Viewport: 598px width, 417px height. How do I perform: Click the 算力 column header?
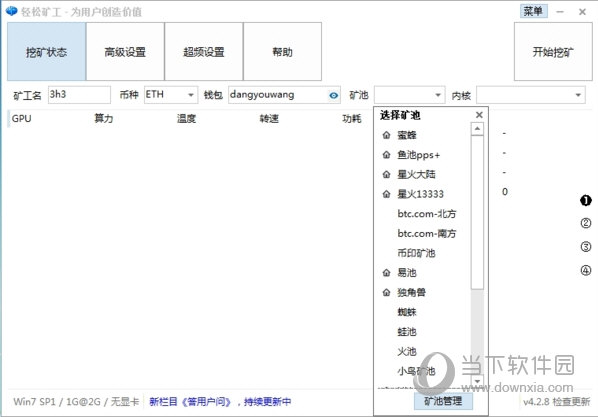point(104,119)
